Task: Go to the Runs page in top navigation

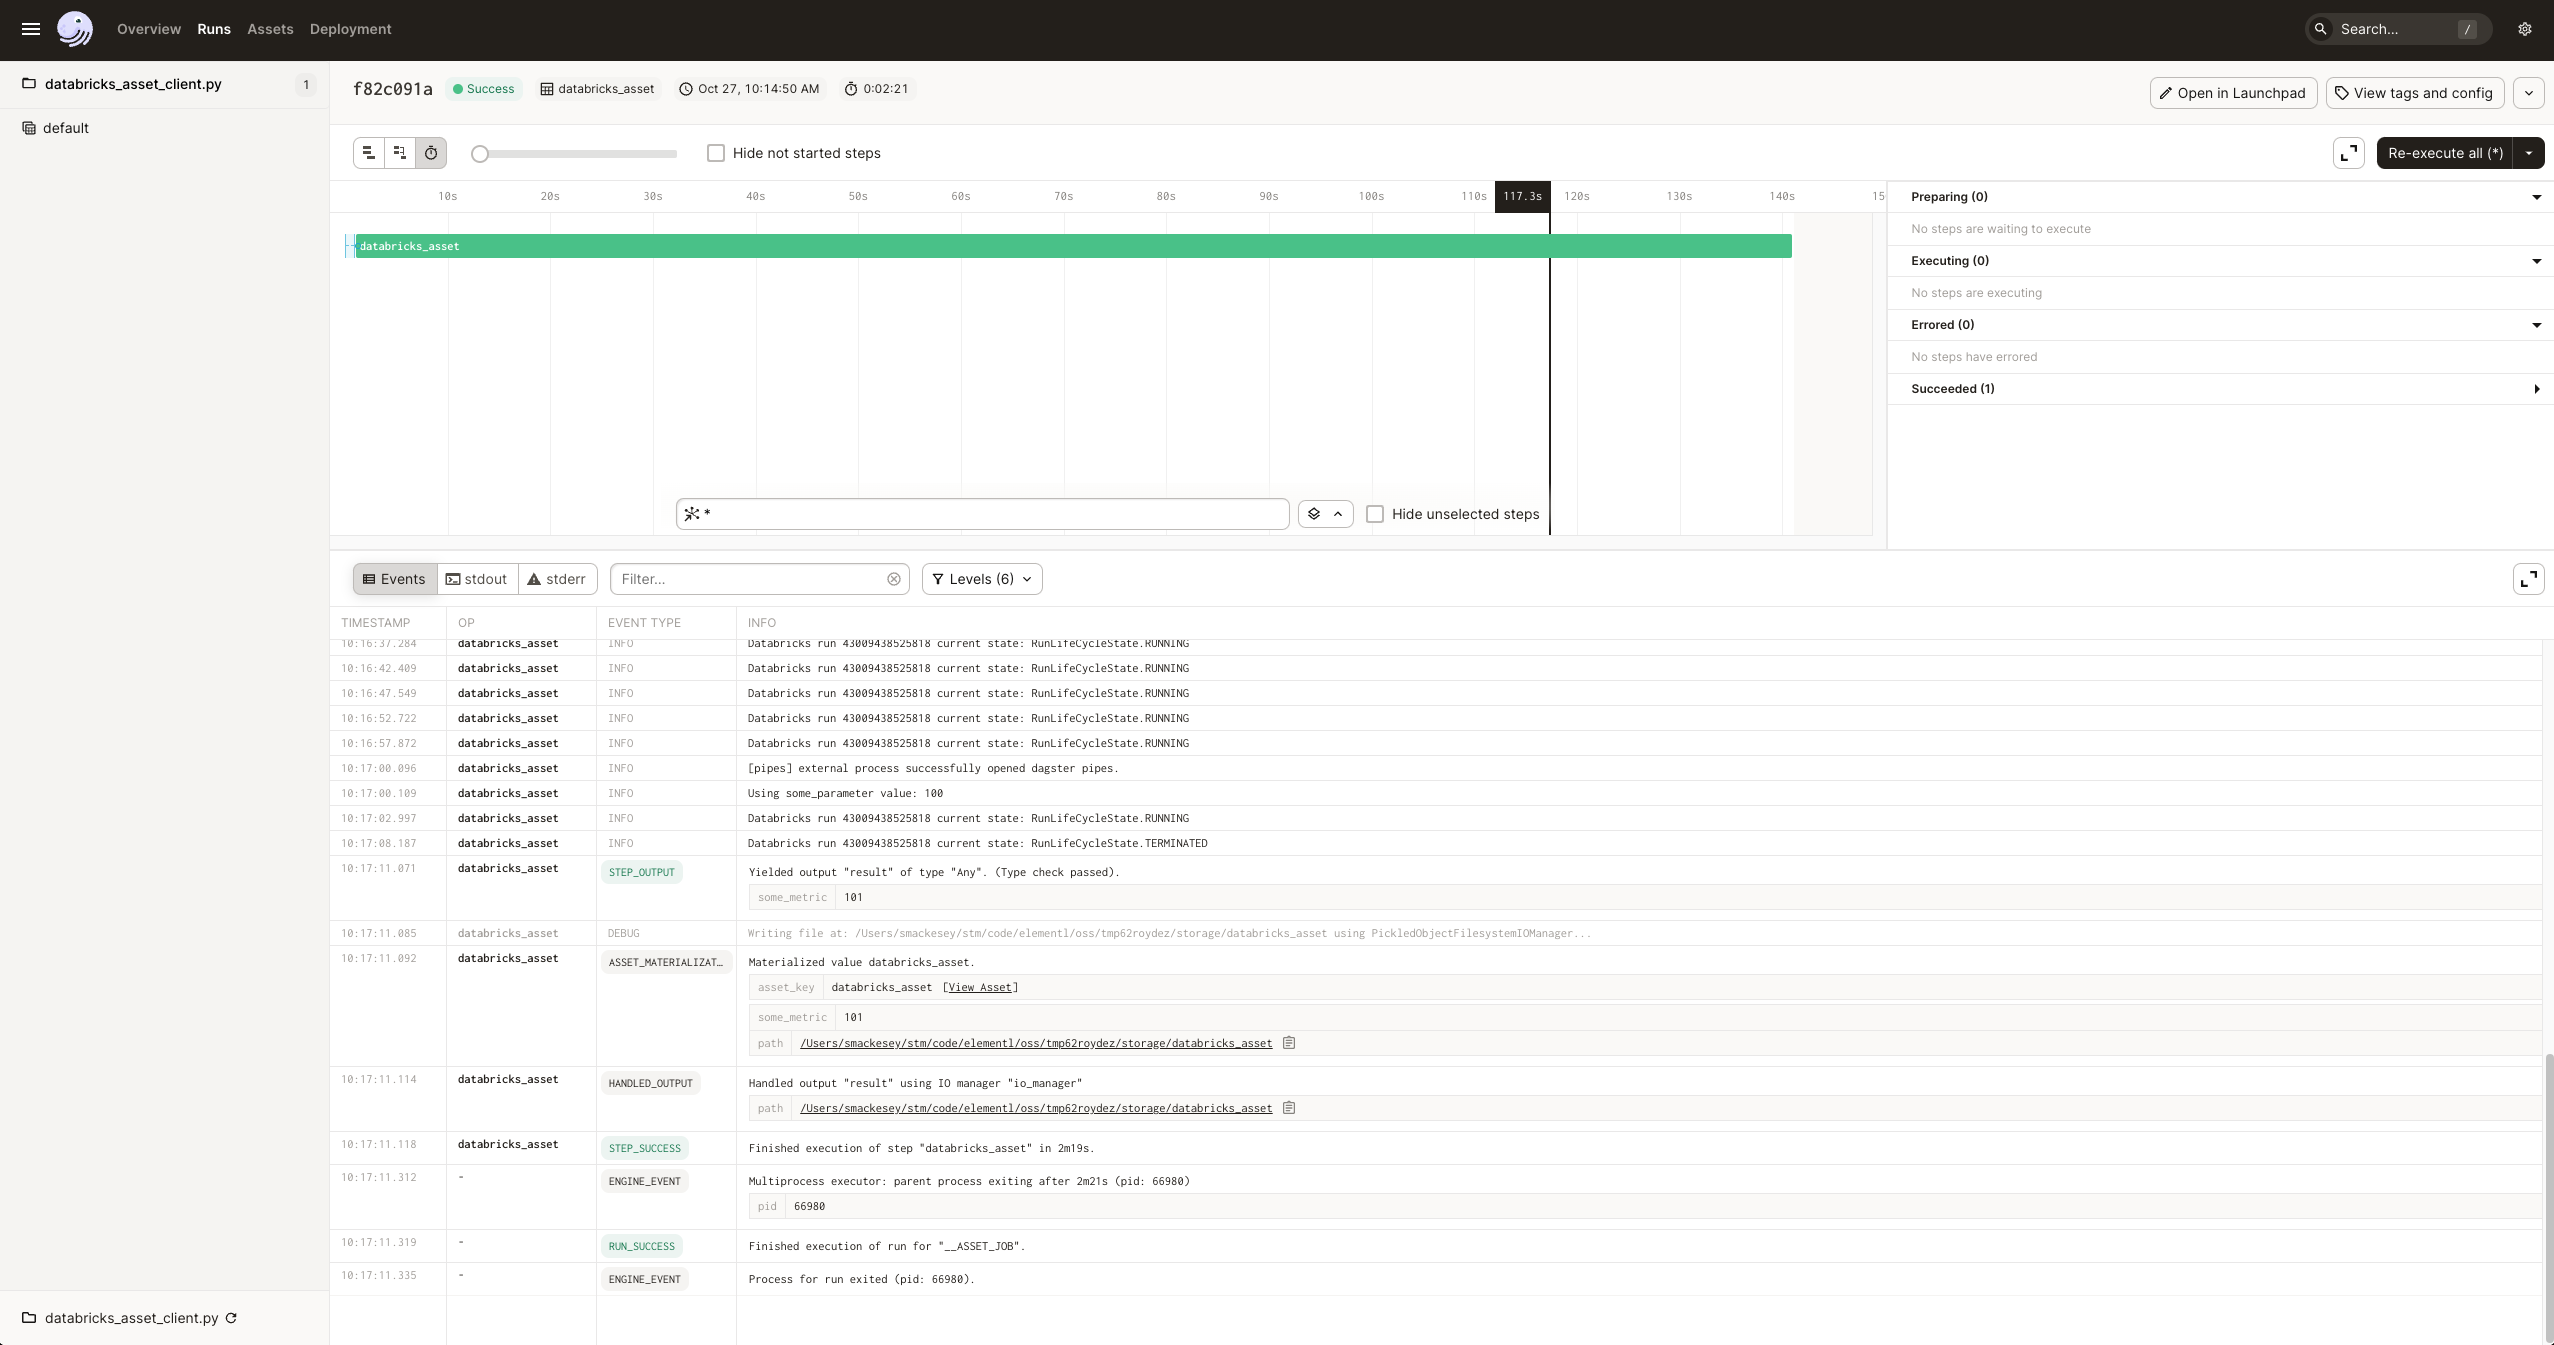Action: click(x=213, y=29)
